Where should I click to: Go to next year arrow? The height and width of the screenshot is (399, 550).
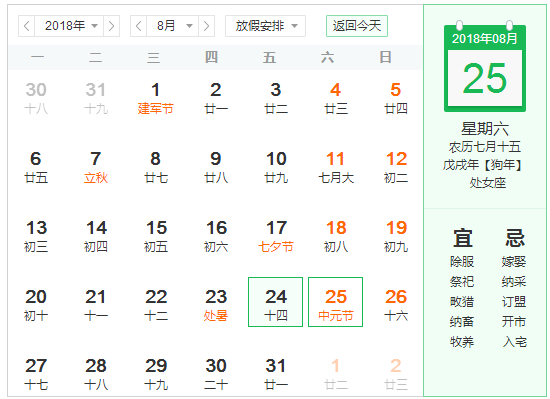point(112,26)
